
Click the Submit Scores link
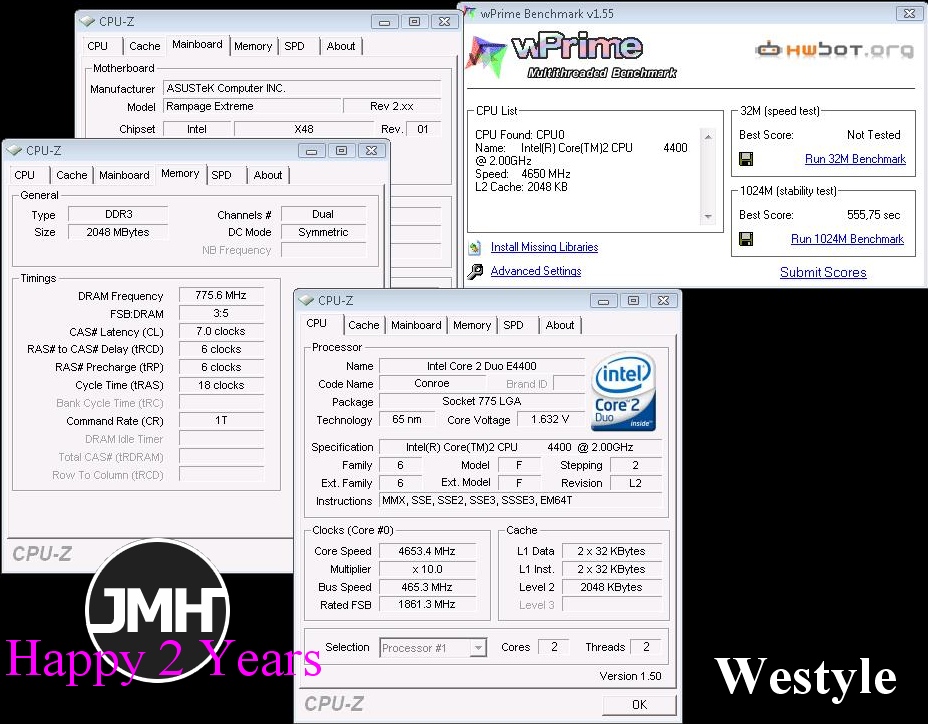823,272
